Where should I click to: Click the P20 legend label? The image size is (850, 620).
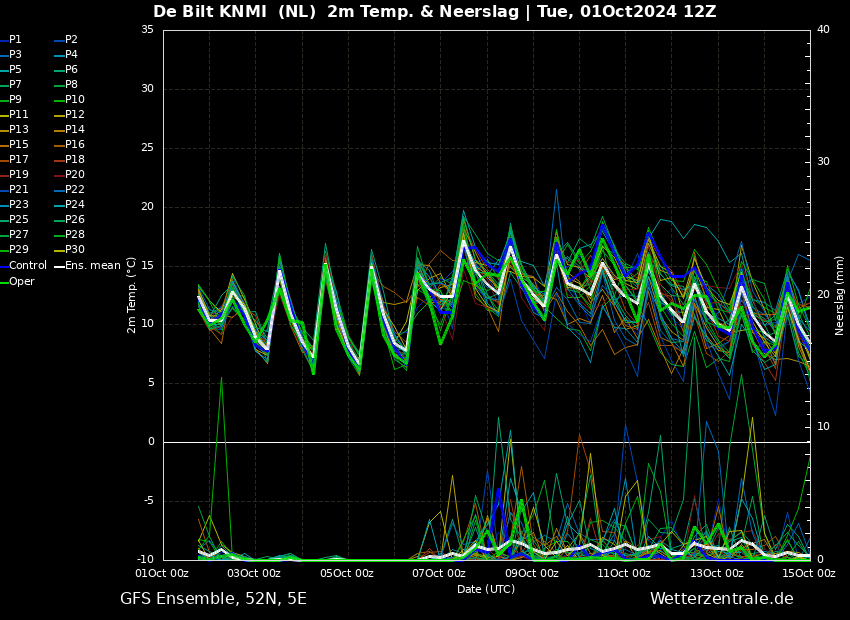(74, 175)
